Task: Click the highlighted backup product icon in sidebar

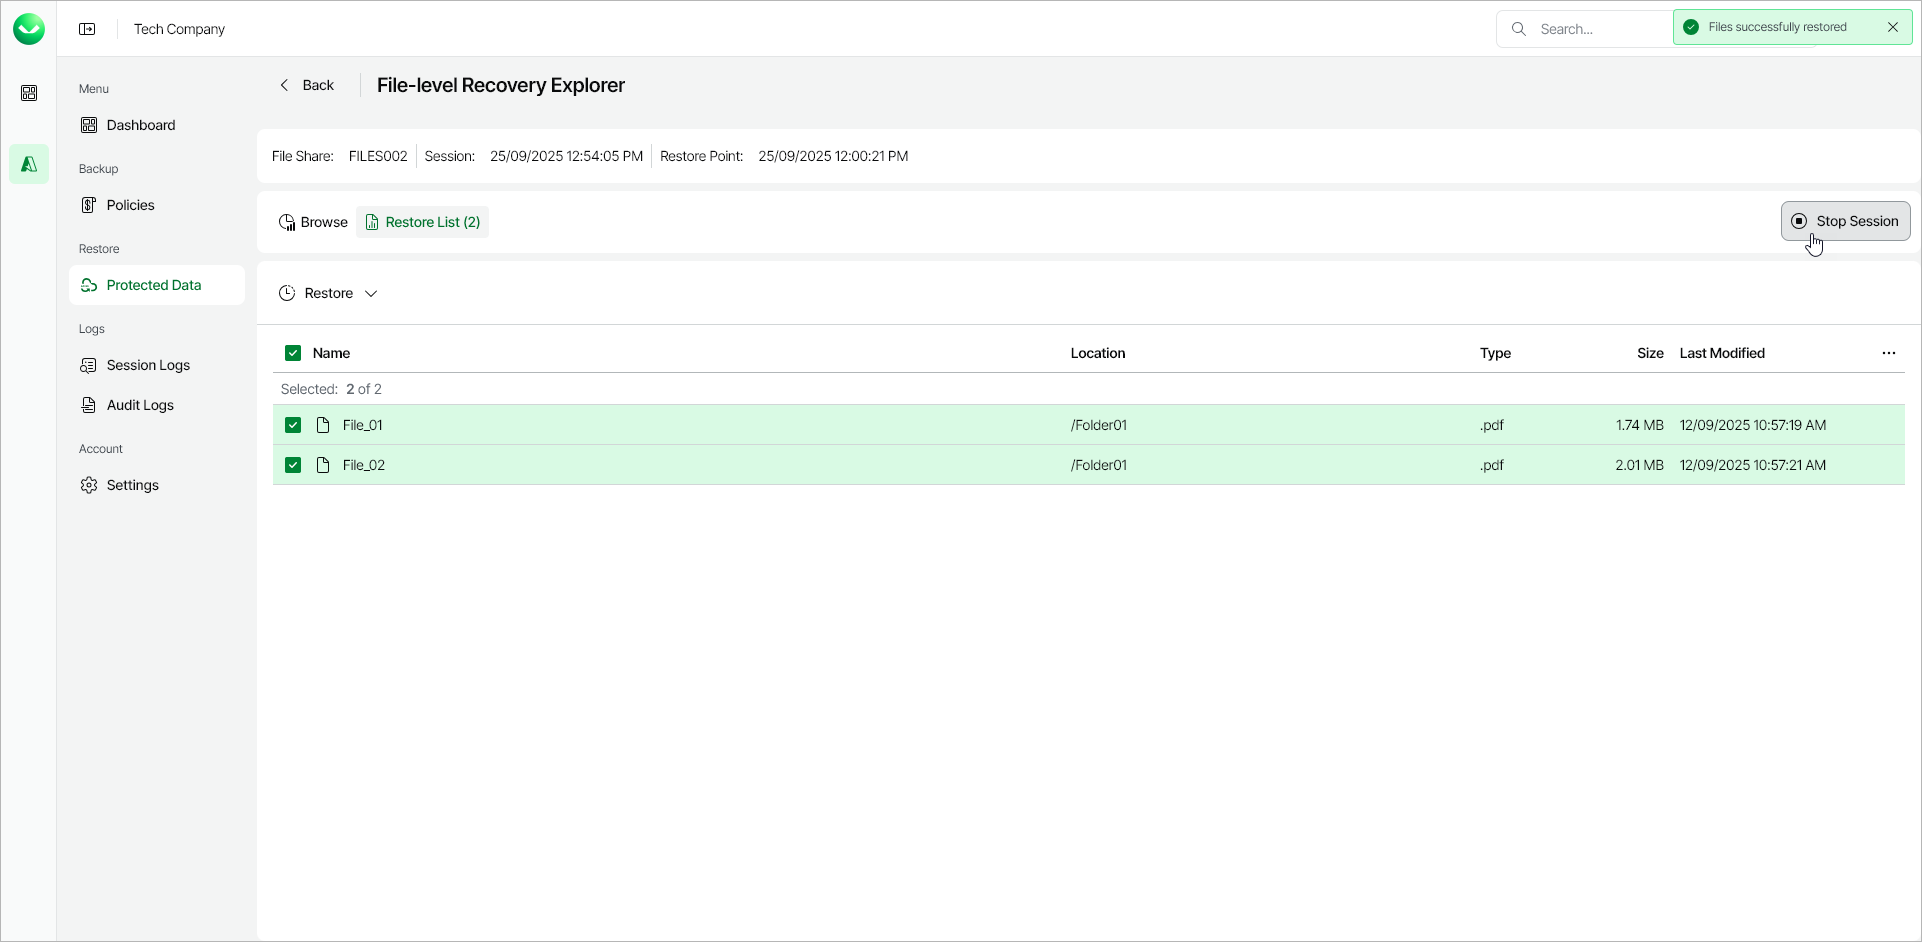Action: pos(29,164)
